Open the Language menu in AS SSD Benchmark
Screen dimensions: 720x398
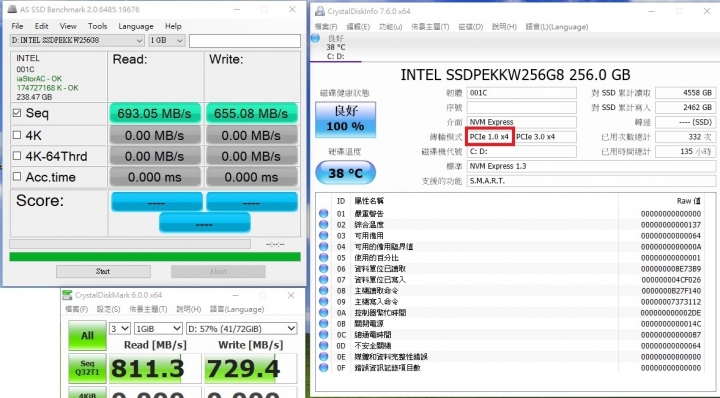pyautogui.click(x=136, y=26)
